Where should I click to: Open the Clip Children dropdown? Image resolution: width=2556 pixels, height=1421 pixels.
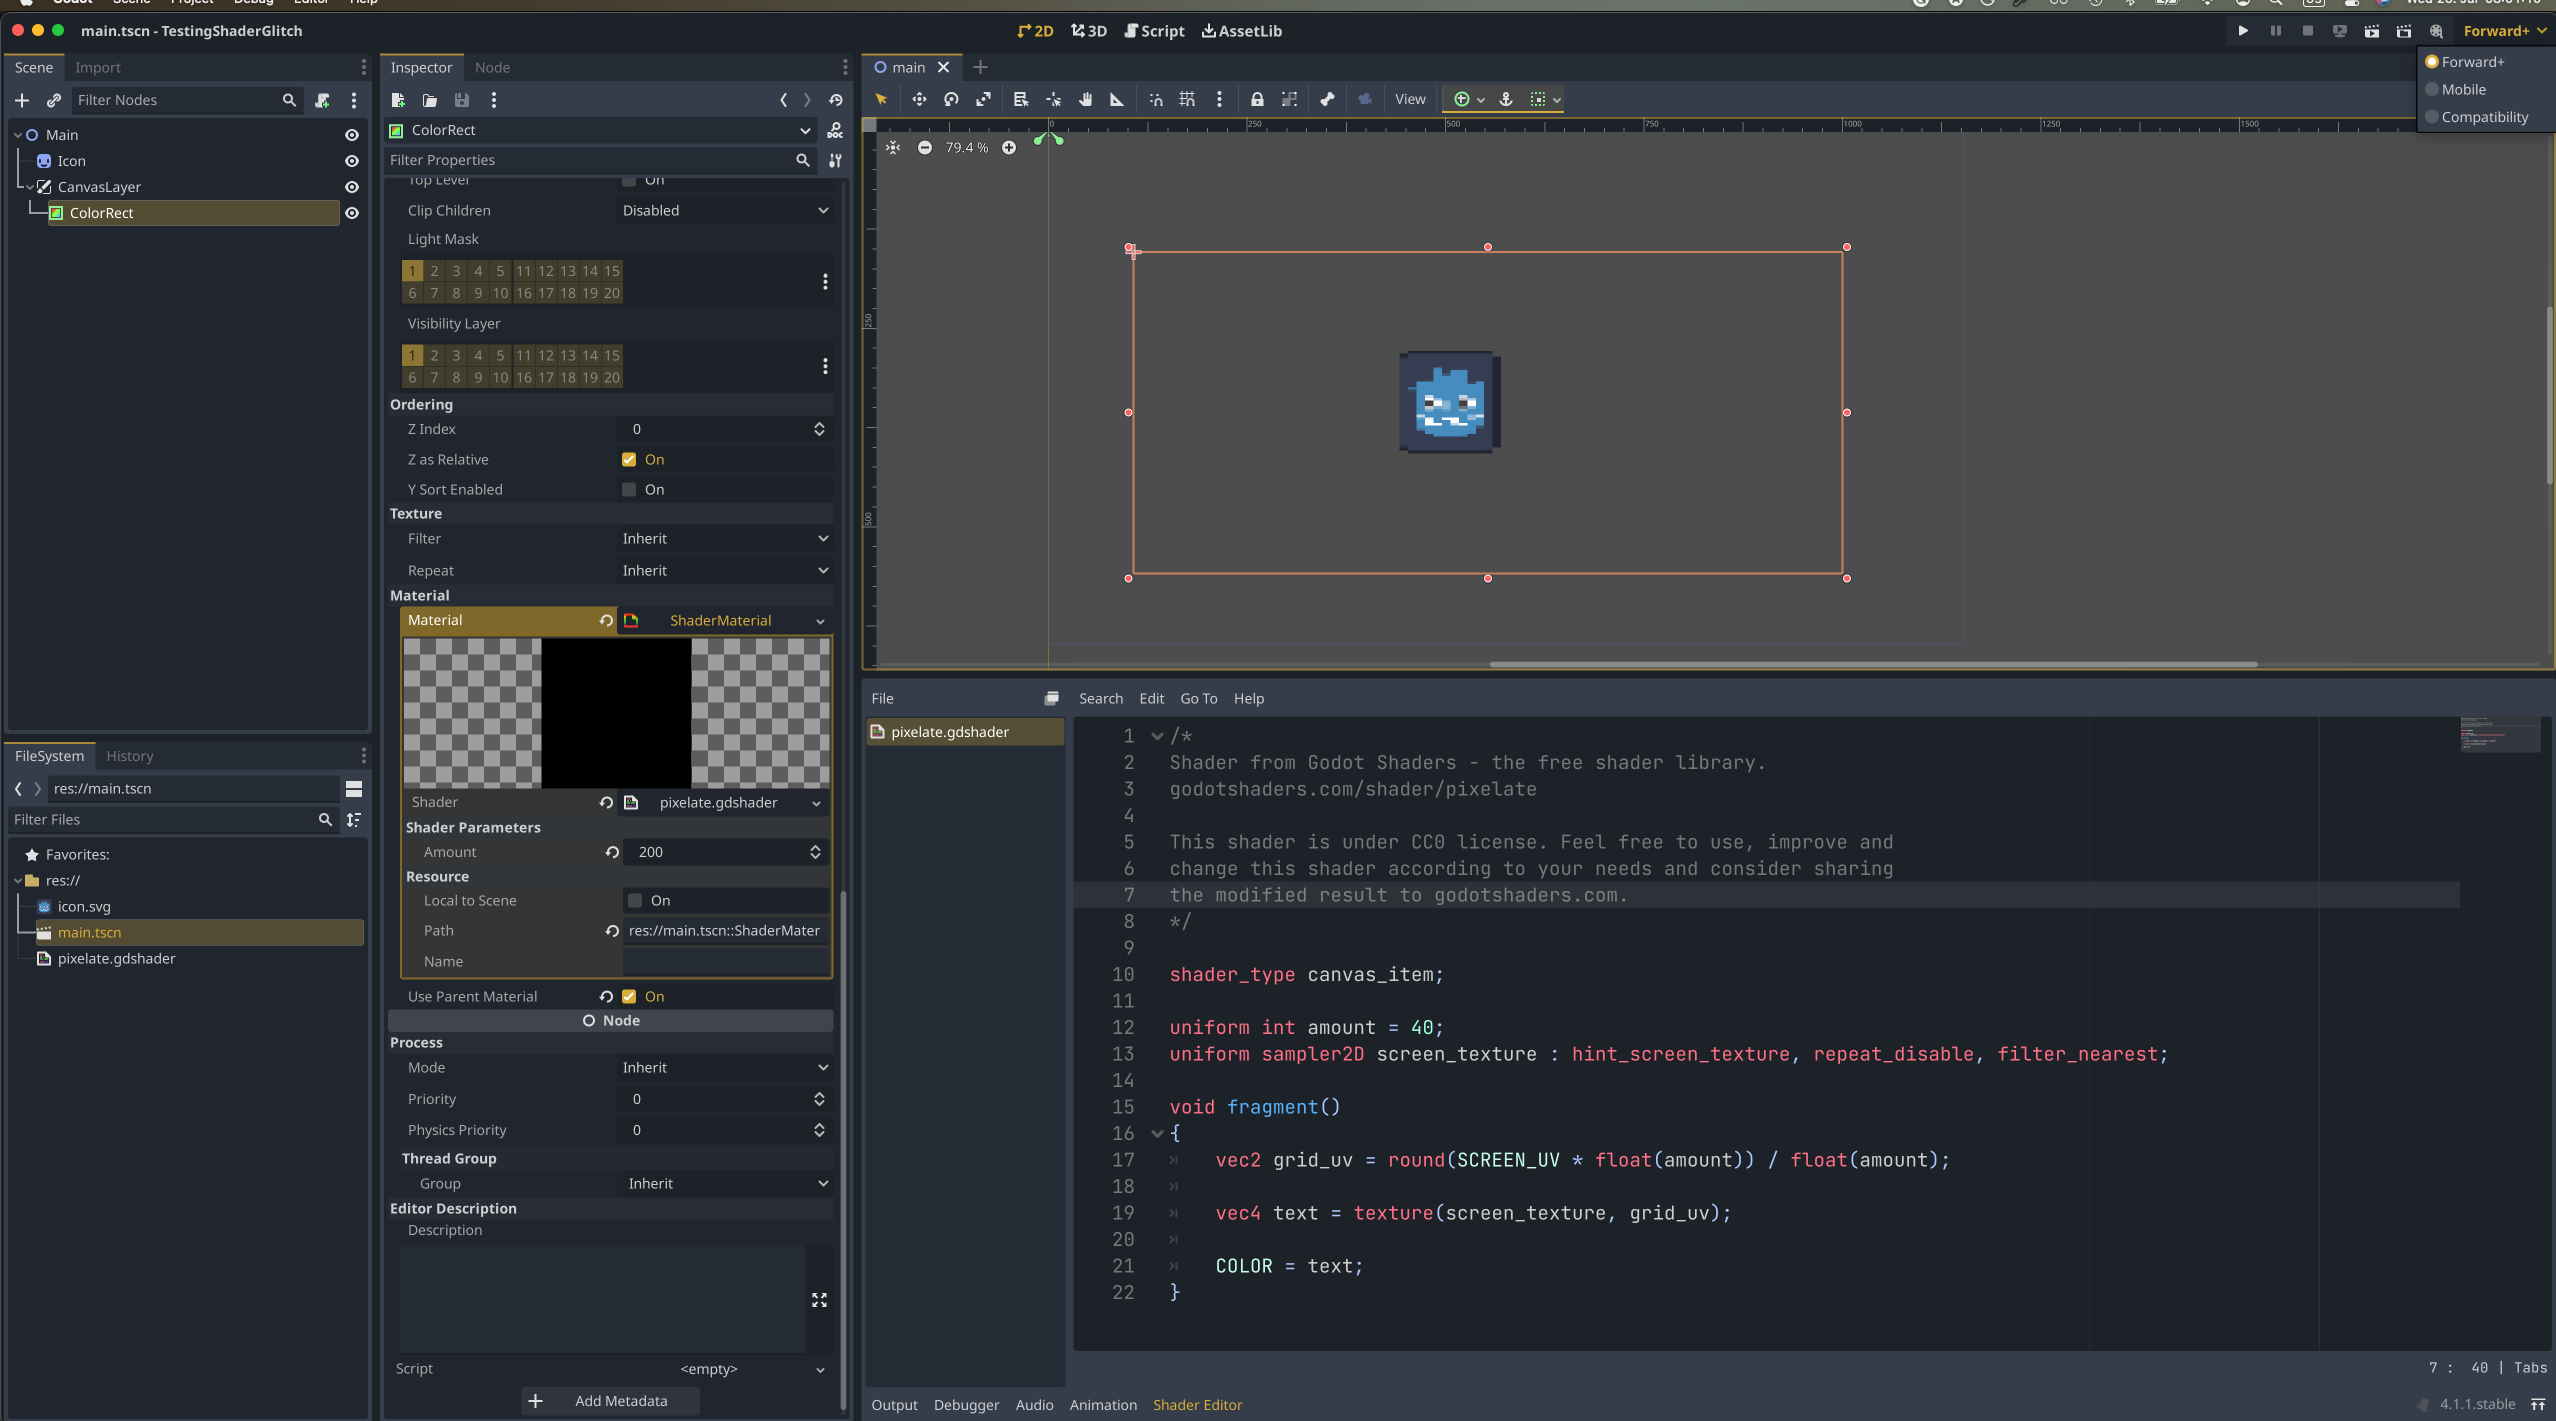point(724,210)
